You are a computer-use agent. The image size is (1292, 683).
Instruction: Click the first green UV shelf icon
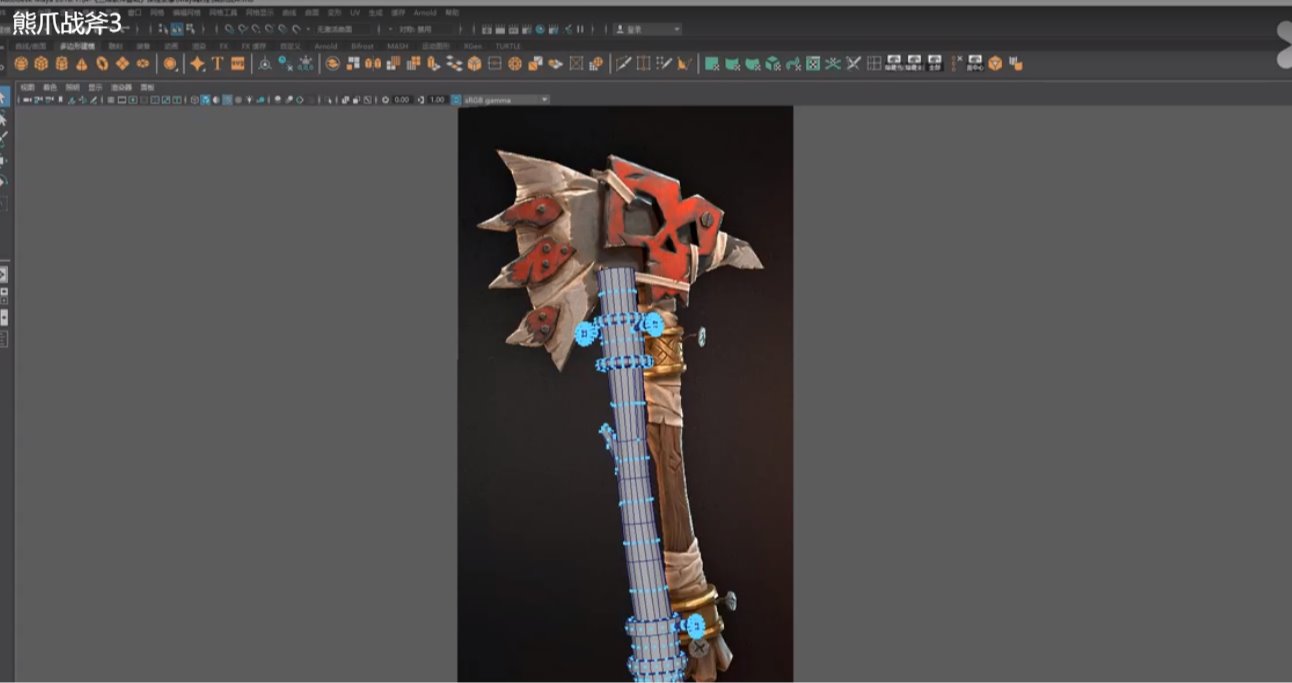click(711, 64)
